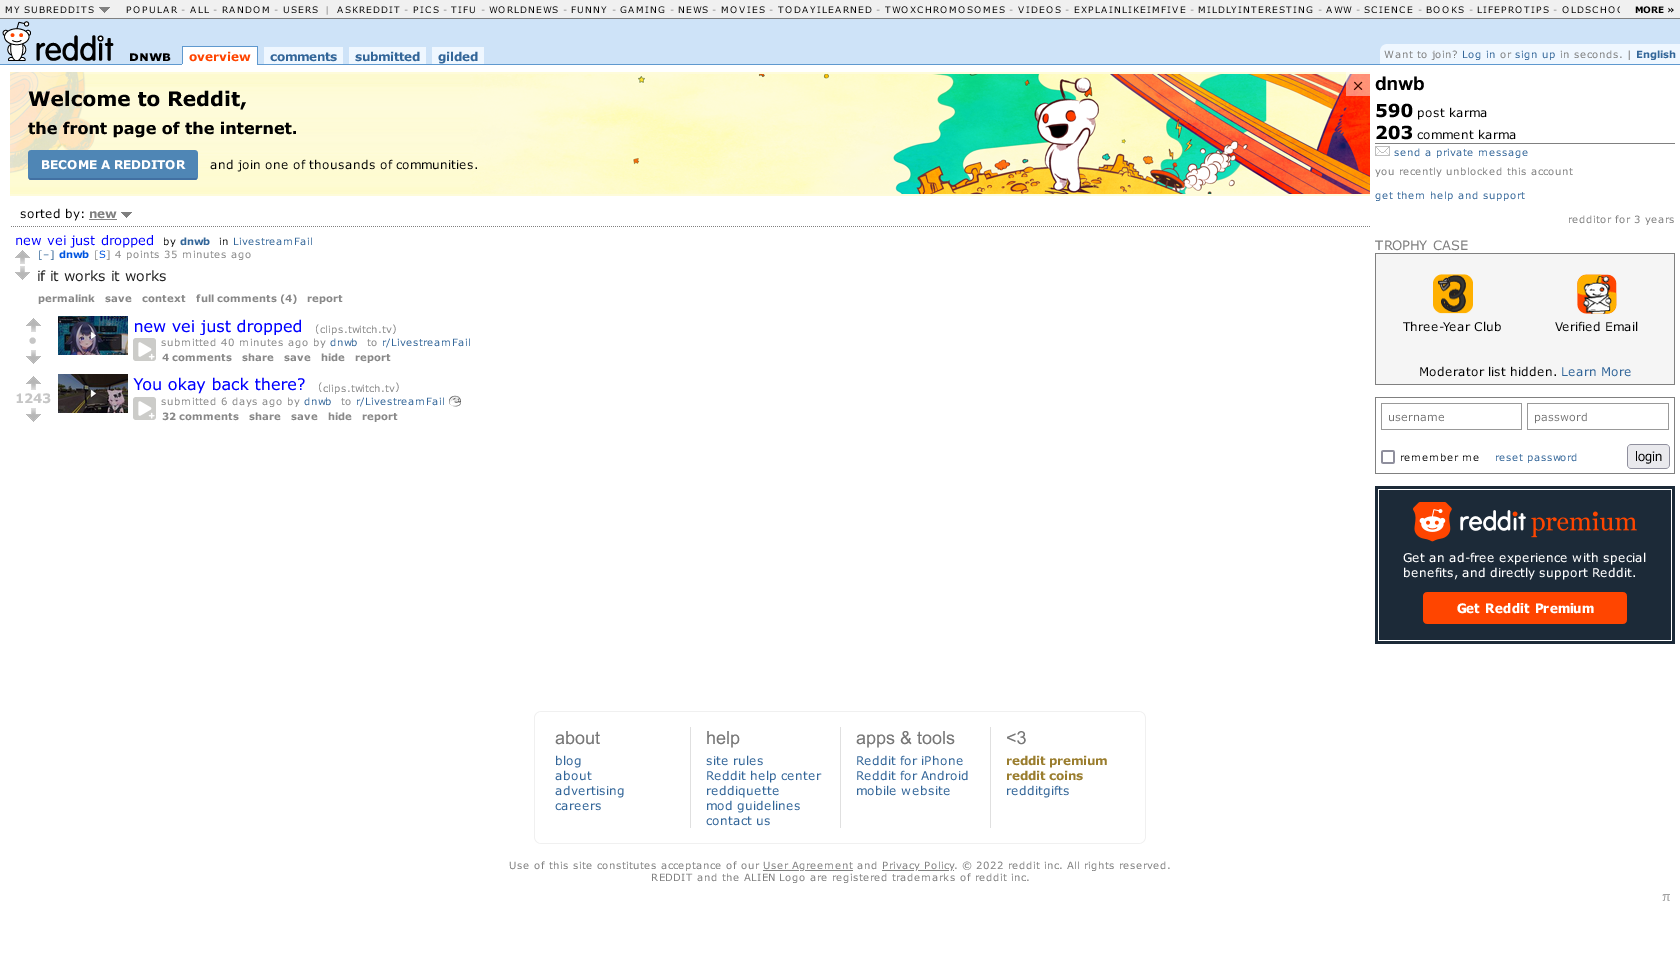Open Reddit for iPhone footer link
Viewport: 1680px width, 955px height.
click(x=909, y=760)
